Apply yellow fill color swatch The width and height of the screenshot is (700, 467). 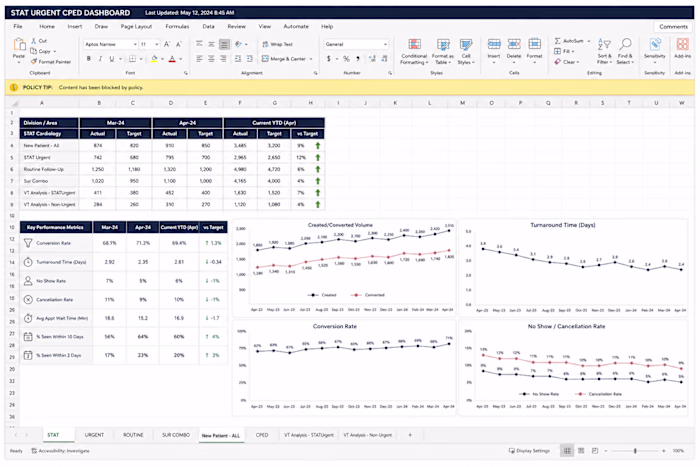click(x=154, y=59)
